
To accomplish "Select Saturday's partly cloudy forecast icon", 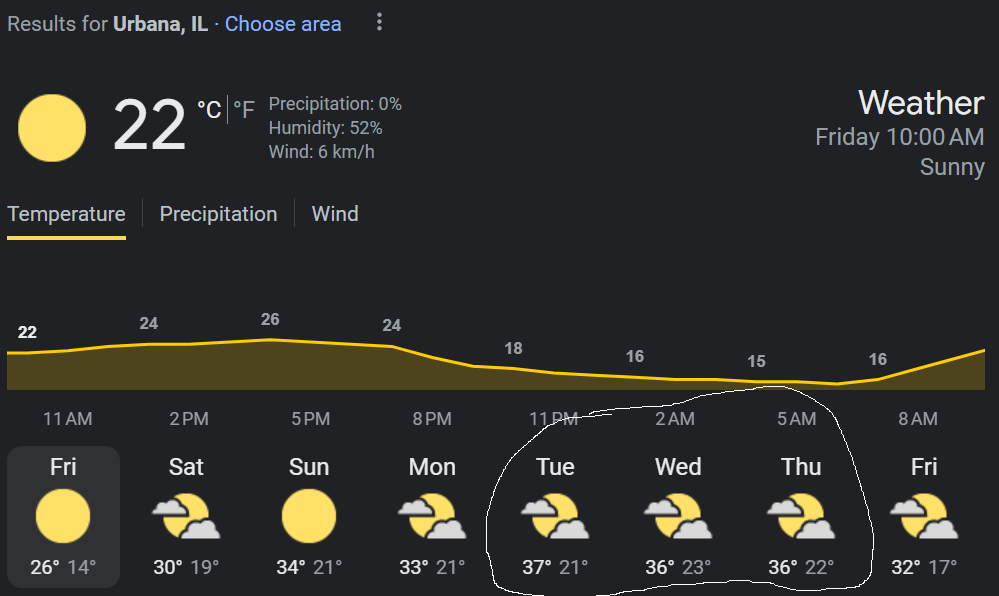I will 186,516.
